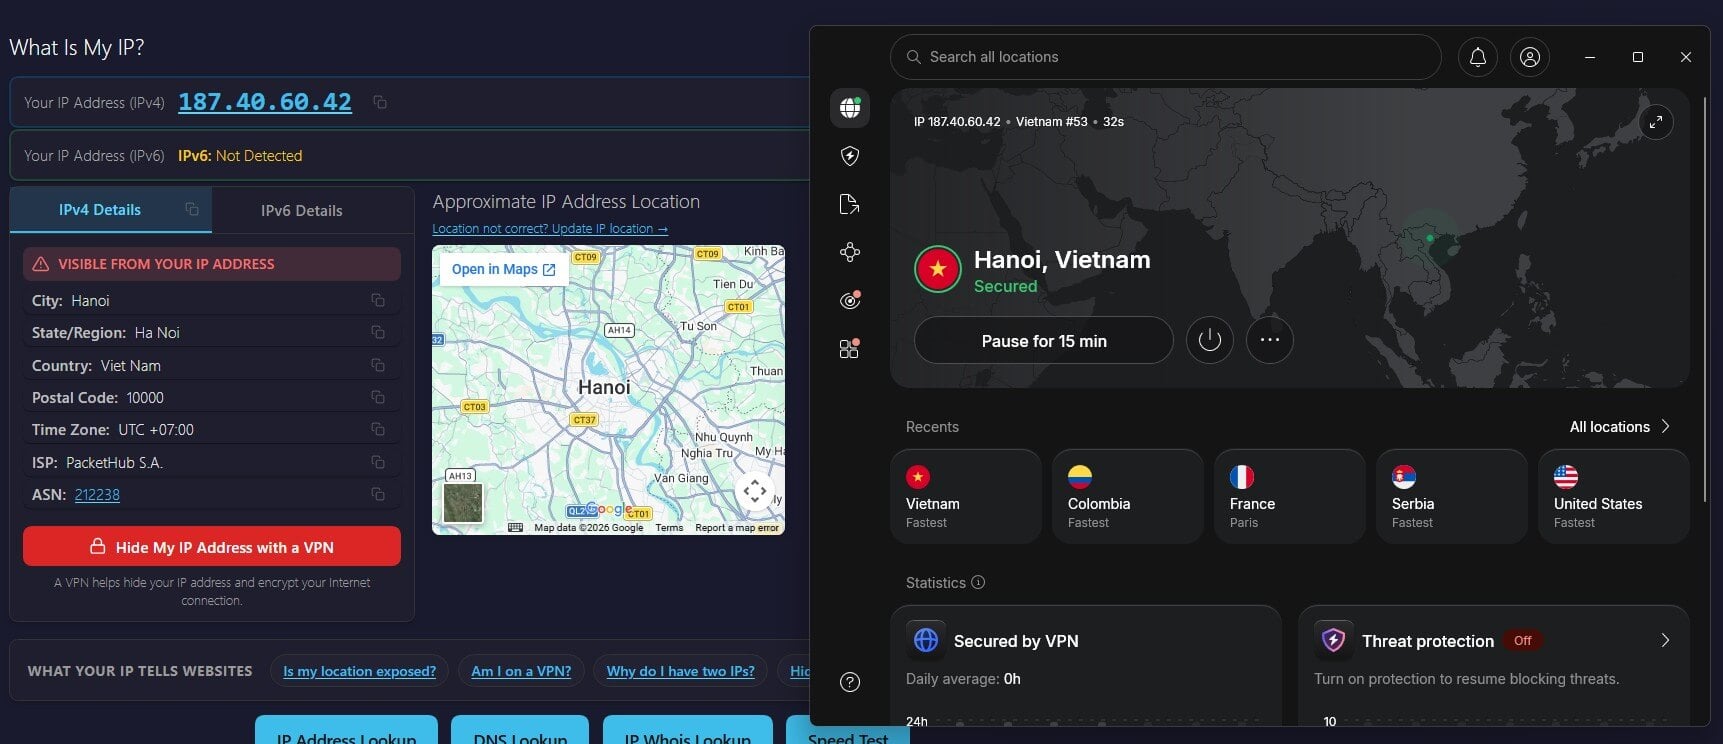Expand Threat protection panel chevron
This screenshot has height=744, width=1723.
(x=1665, y=640)
